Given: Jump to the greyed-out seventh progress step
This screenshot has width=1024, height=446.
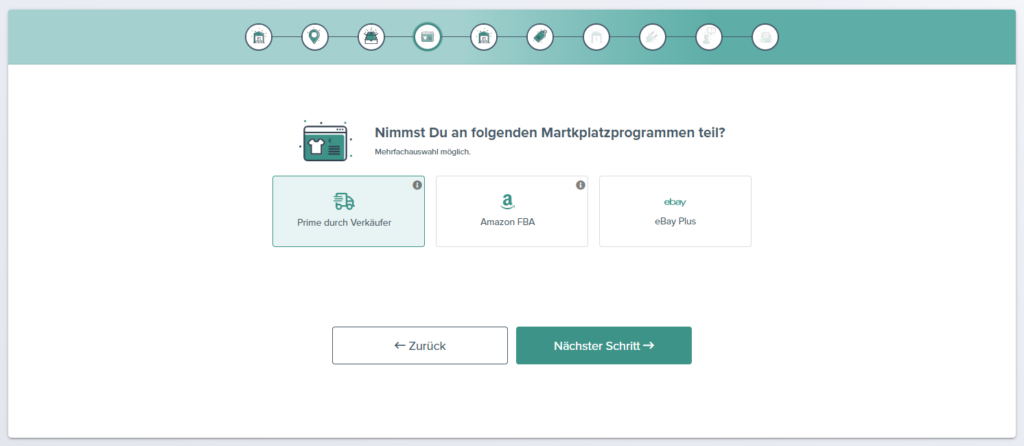Looking at the screenshot, I should (596, 37).
